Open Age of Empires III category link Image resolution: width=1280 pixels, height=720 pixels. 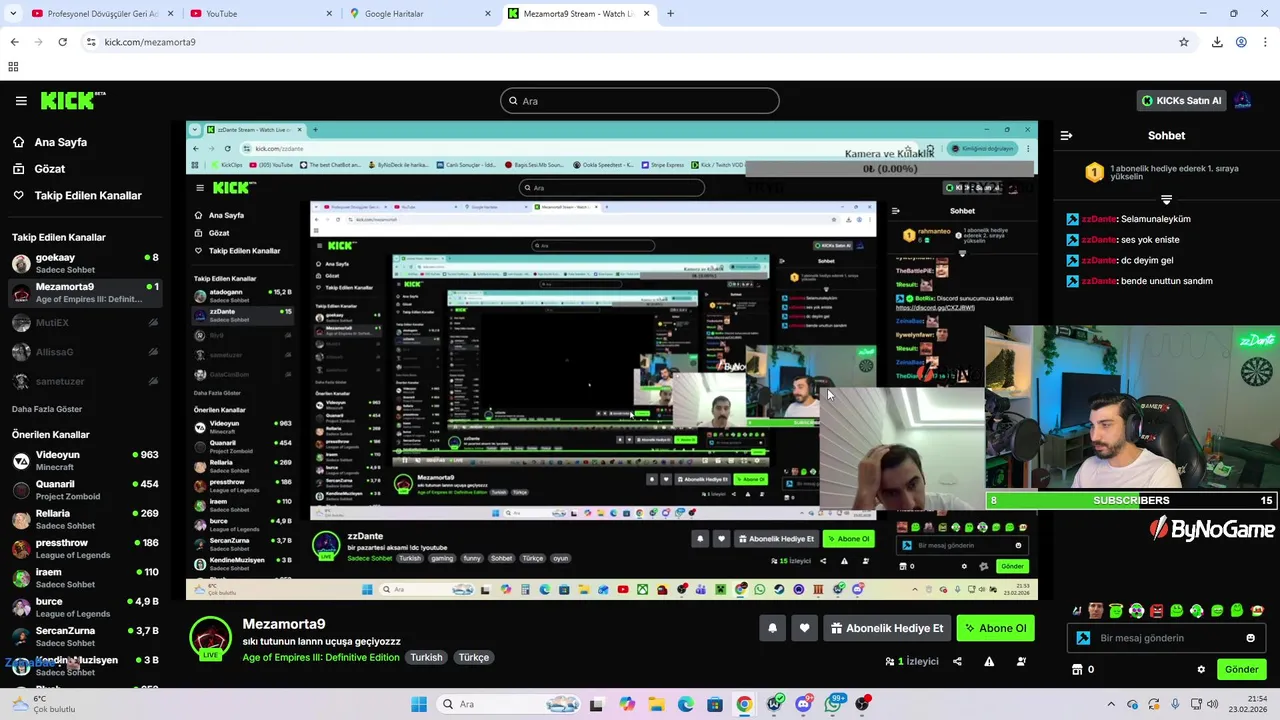click(321, 657)
